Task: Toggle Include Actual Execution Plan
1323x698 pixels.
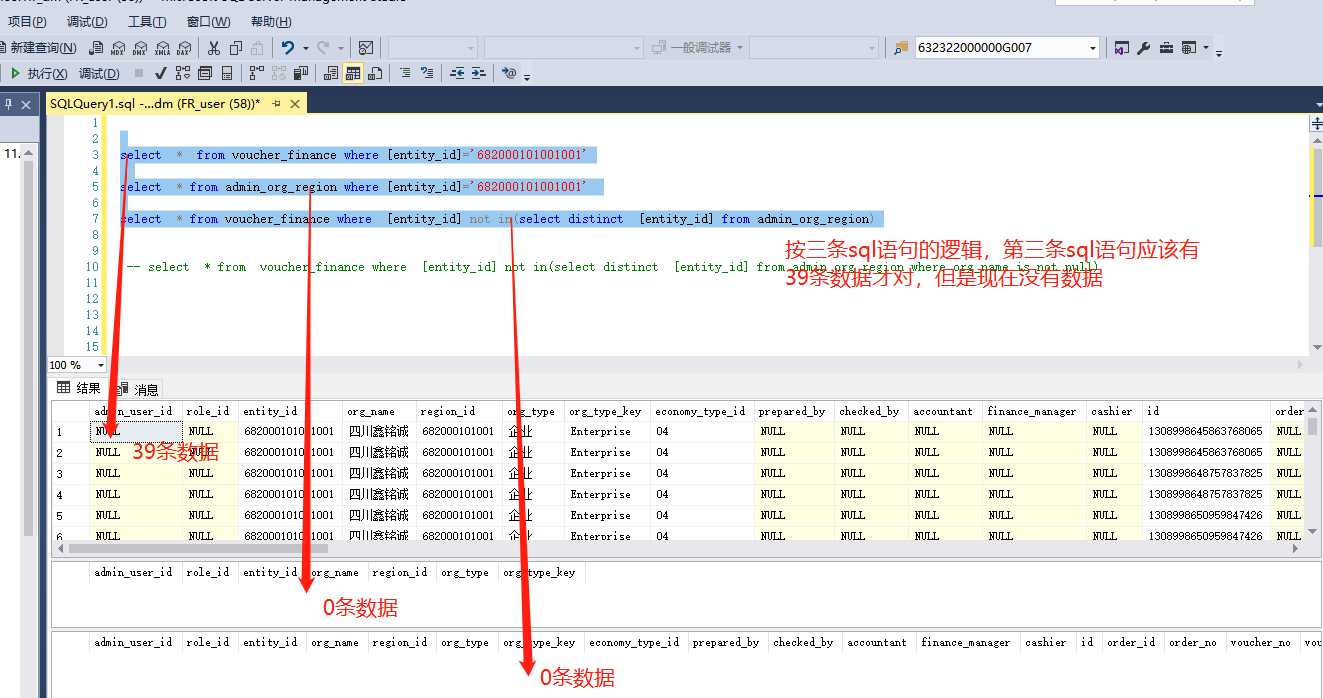Action: coord(256,73)
